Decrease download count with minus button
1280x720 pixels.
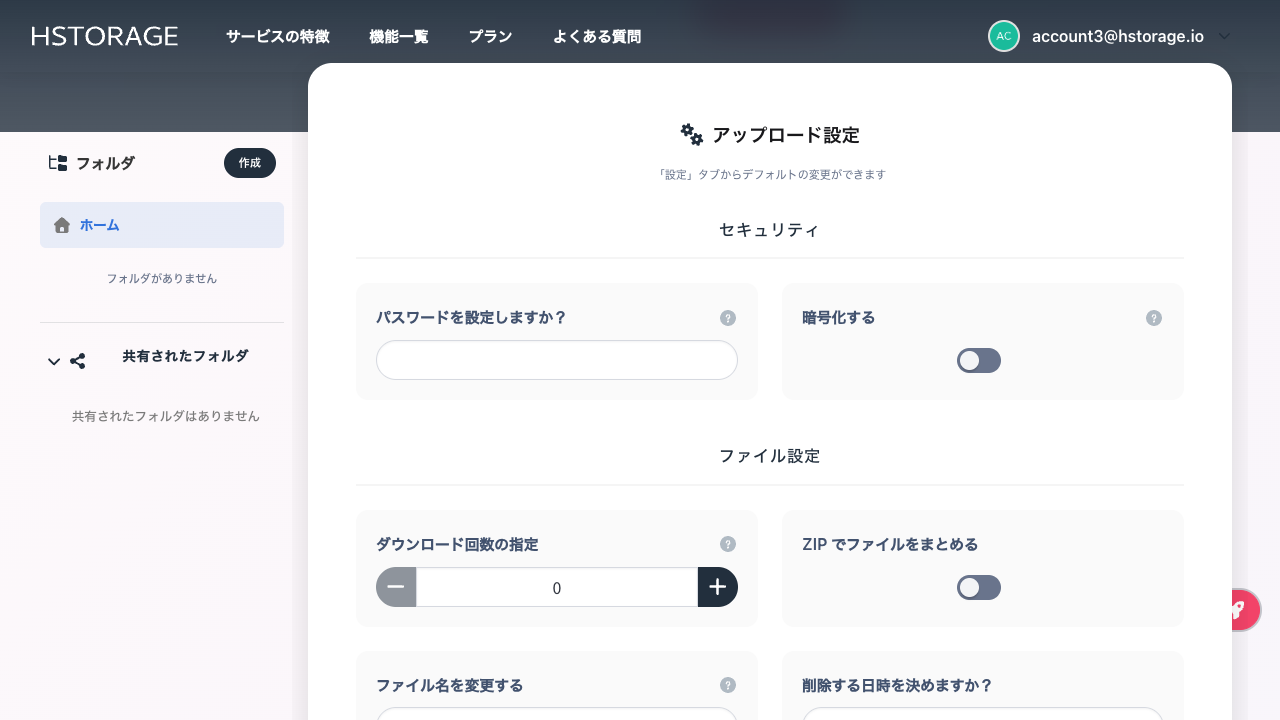point(396,587)
